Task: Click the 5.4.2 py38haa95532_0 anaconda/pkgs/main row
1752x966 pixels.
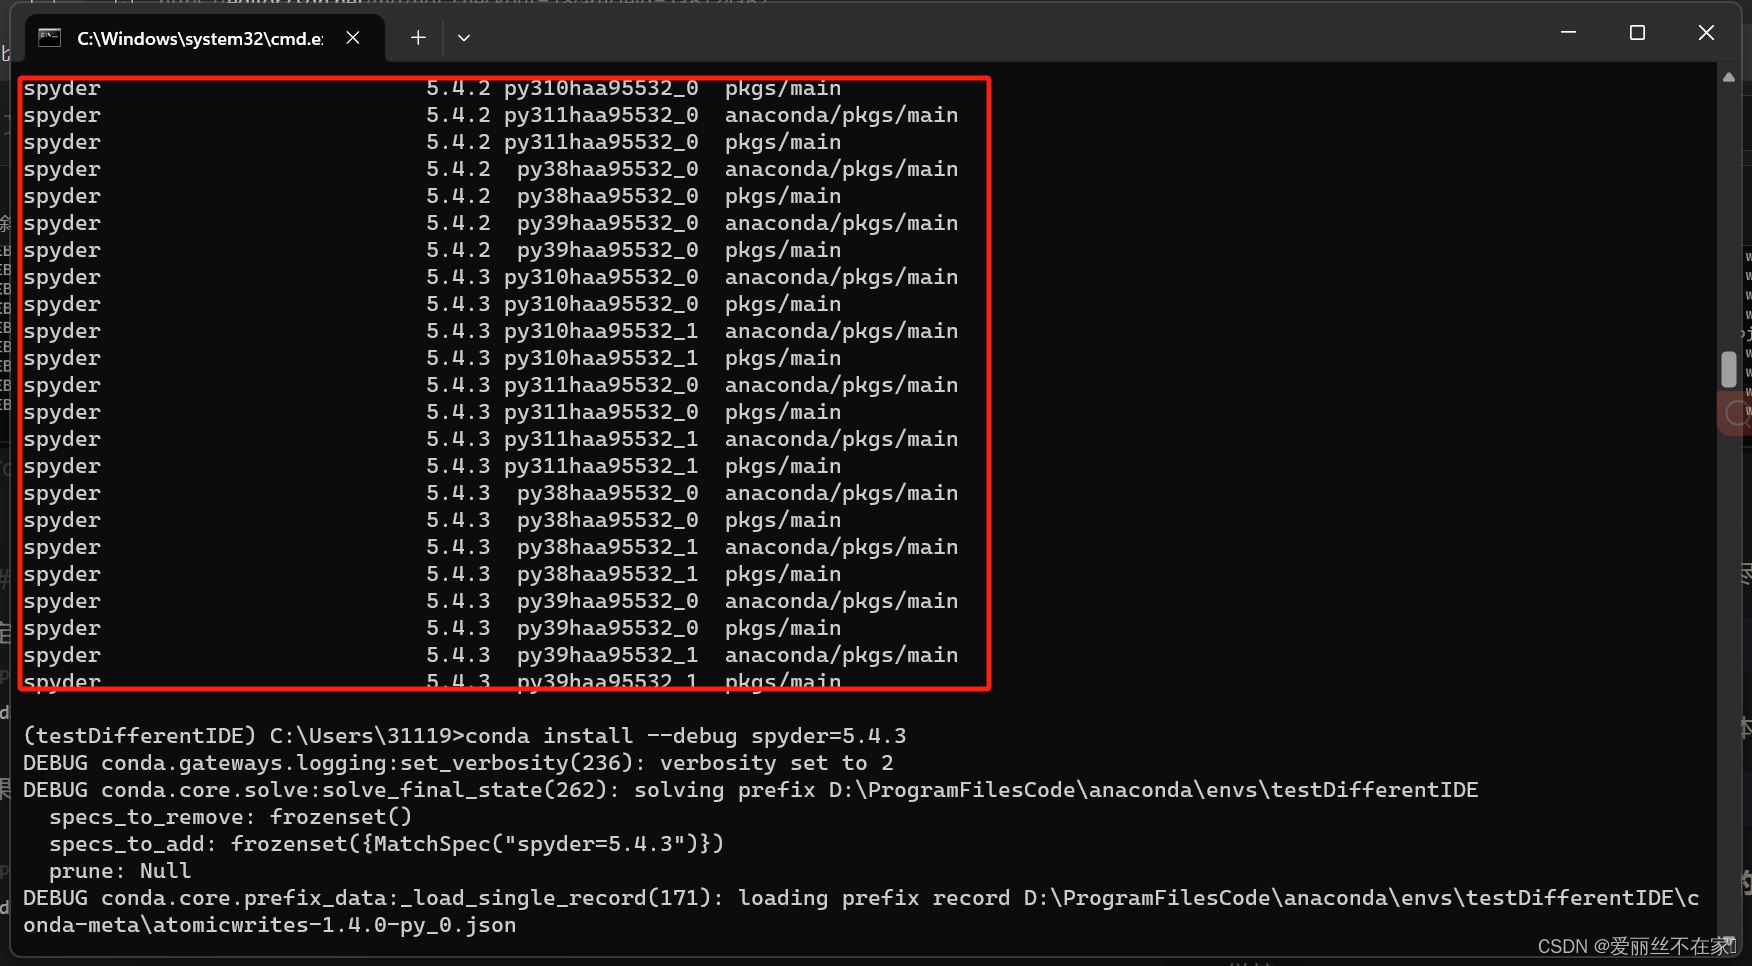Action: [490, 169]
